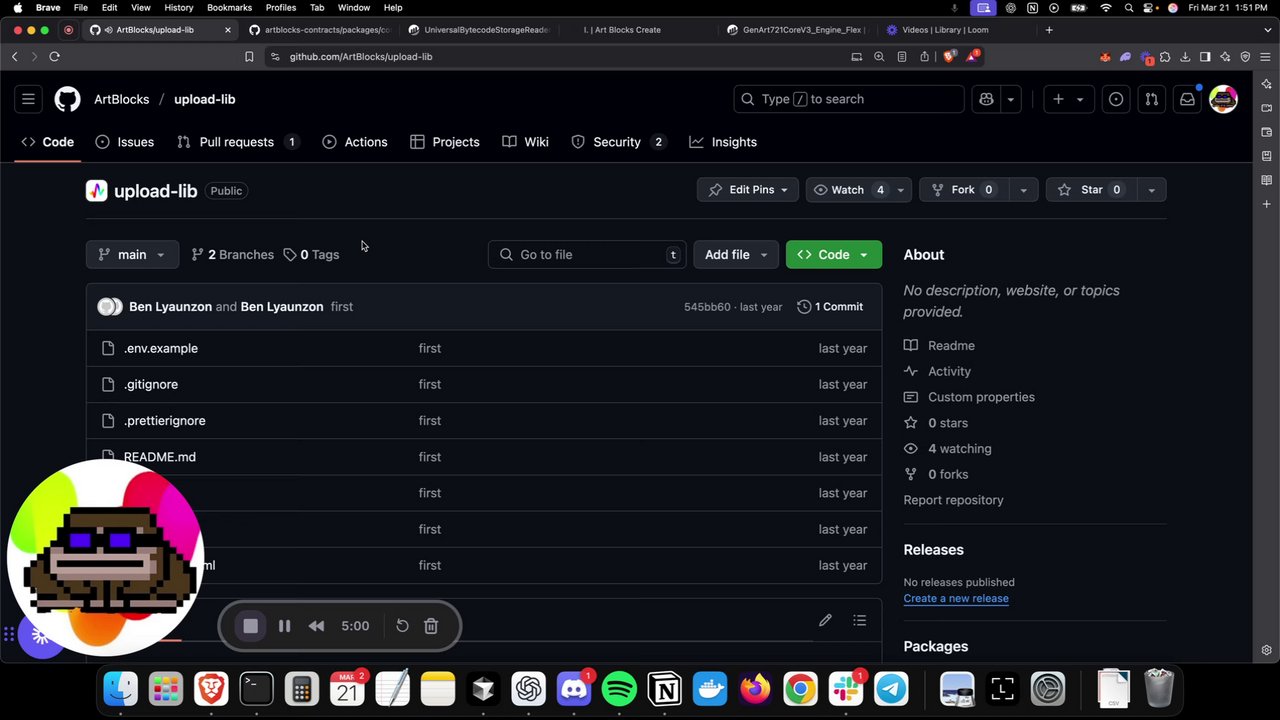The height and width of the screenshot is (720, 1280).
Task: Open the README outline list icon
Action: (x=859, y=621)
